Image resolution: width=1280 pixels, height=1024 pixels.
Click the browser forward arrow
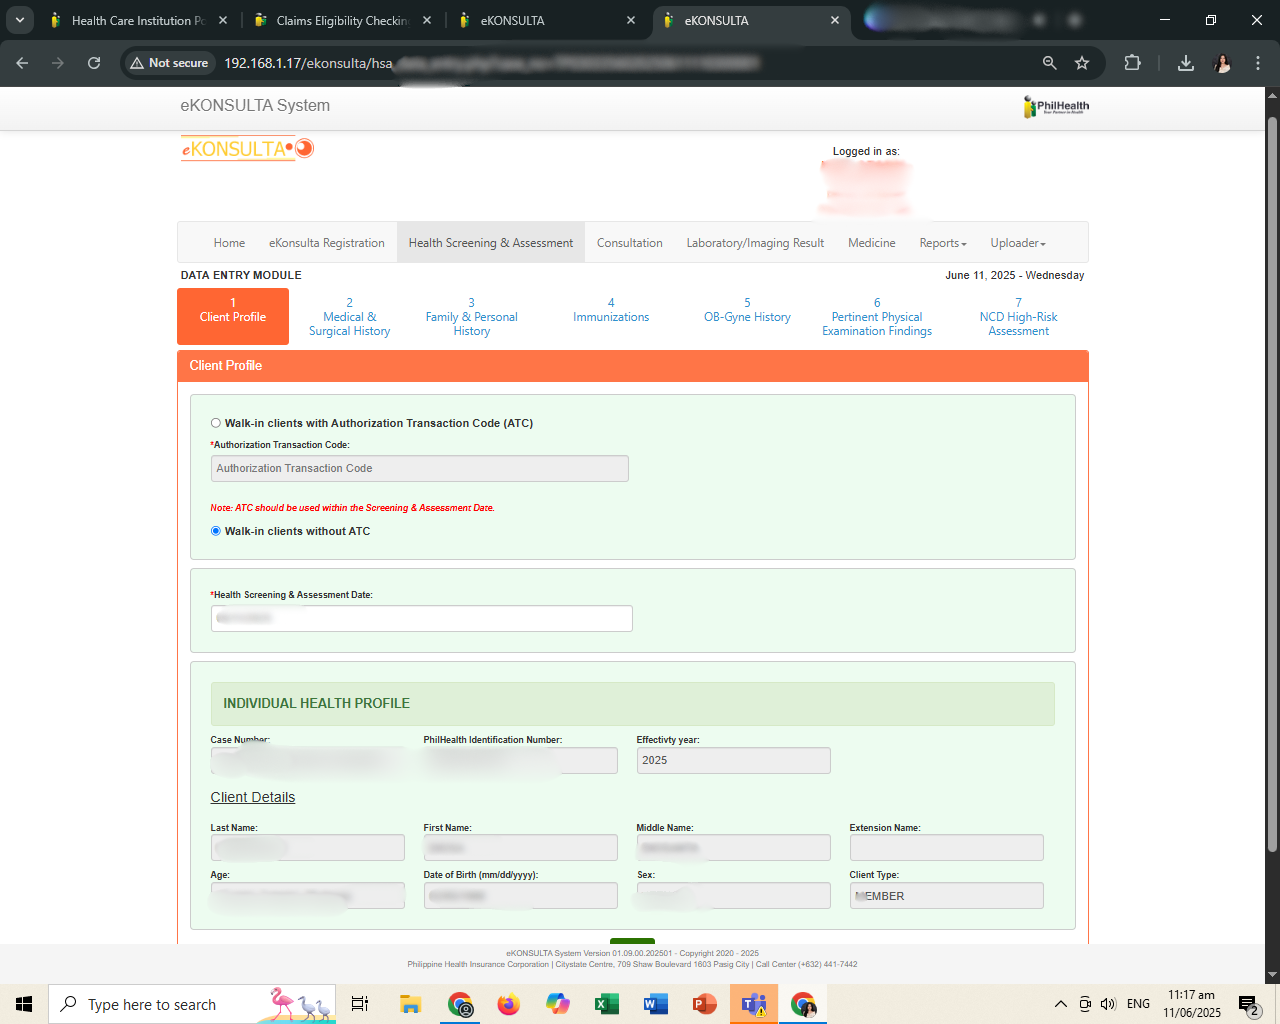58,63
